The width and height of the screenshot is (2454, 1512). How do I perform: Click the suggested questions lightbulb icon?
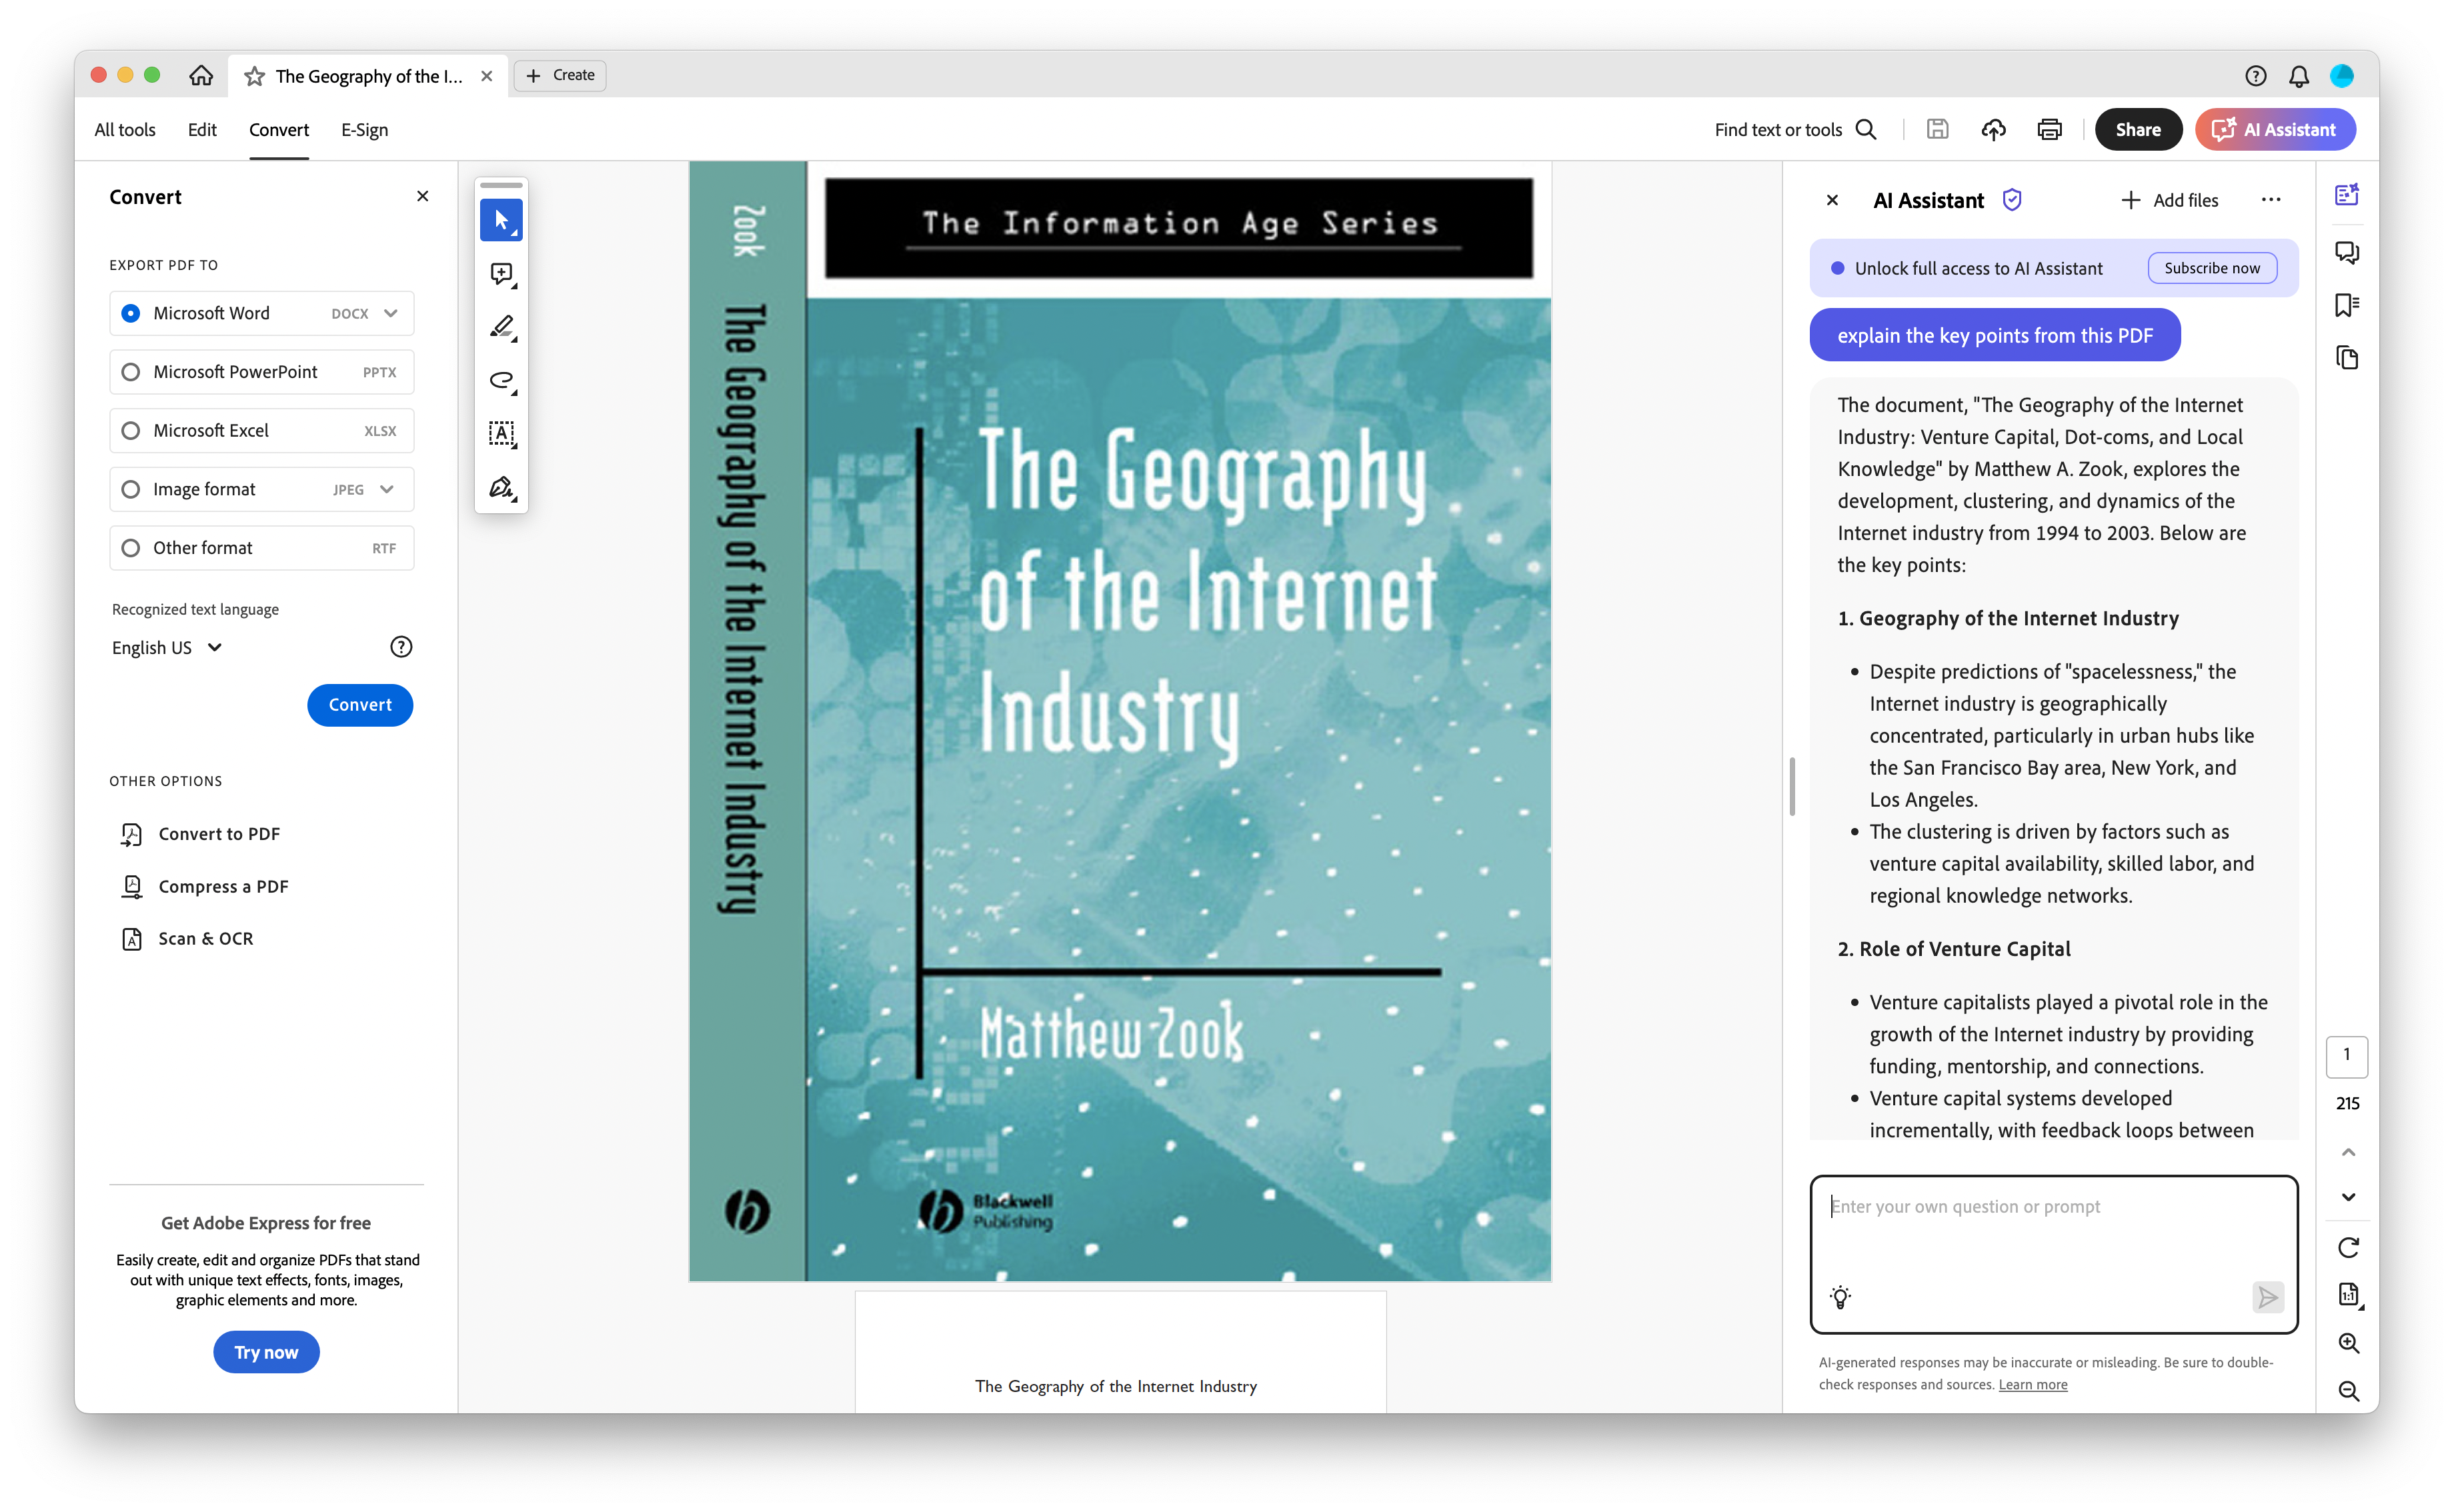pyautogui.click(x=1840, y=1297)
